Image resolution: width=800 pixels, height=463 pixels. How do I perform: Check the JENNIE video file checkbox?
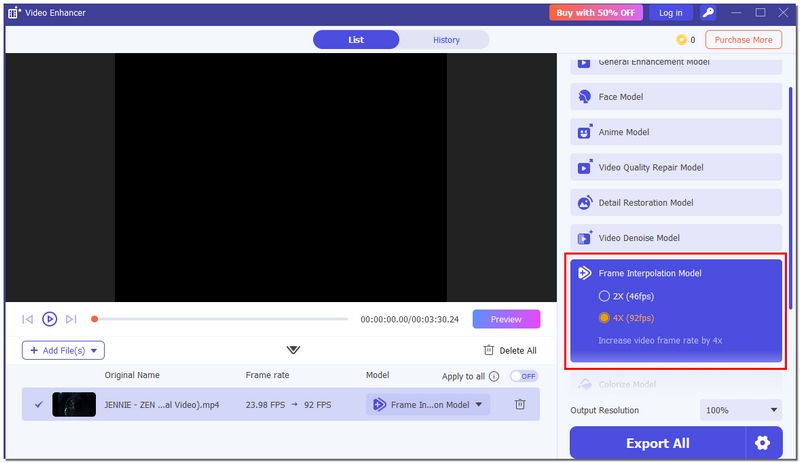39,404
